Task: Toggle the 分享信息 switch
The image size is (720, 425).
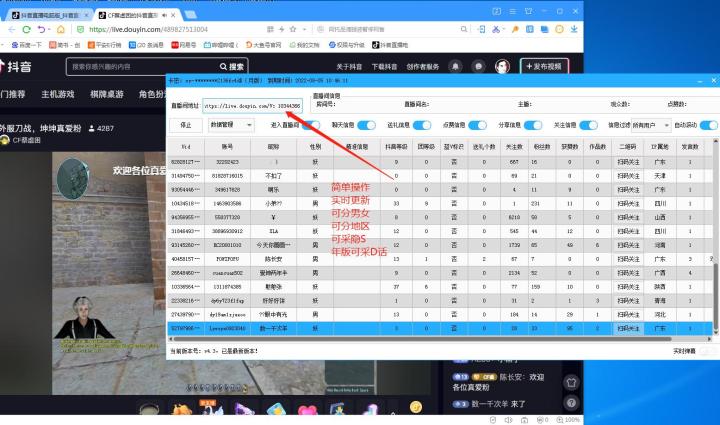Action: click(533, 125)
